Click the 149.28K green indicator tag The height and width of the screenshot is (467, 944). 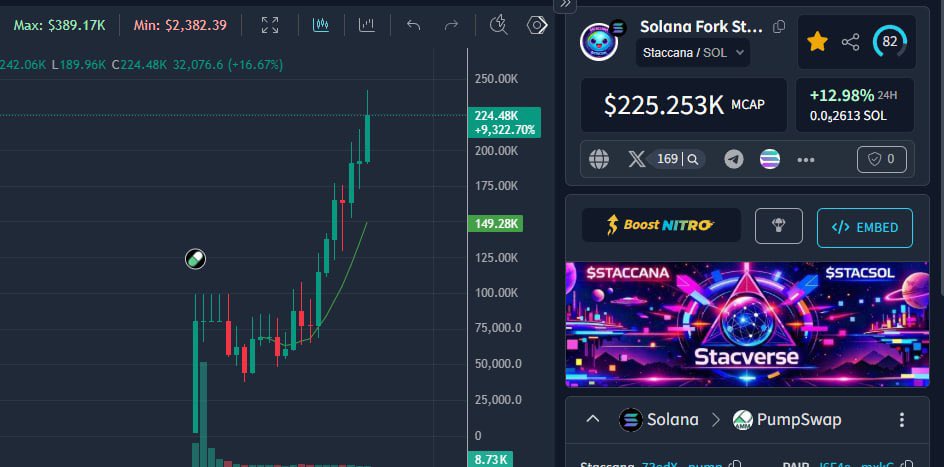click(x=496, y=224)
